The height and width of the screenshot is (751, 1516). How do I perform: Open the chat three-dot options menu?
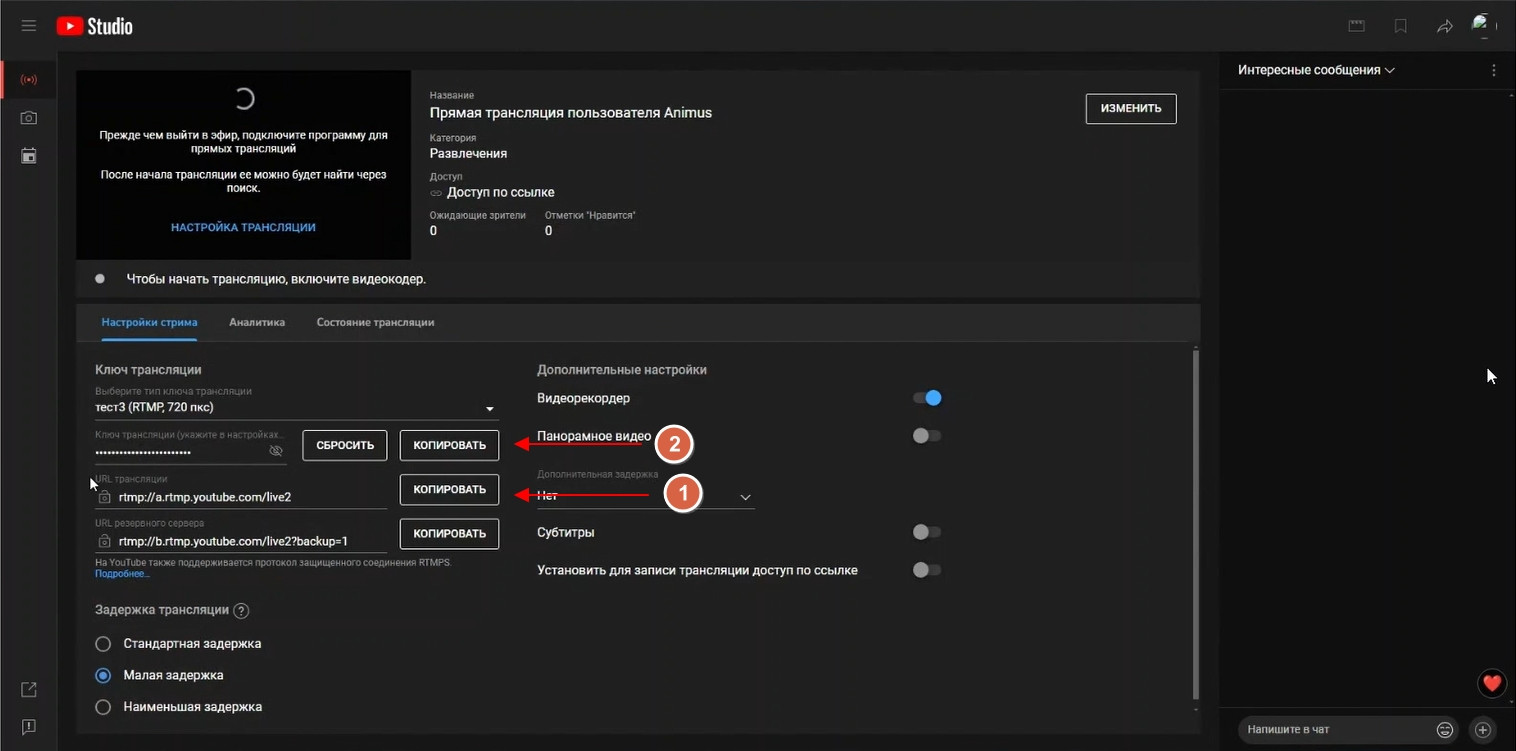click(x=1494, y=70)
